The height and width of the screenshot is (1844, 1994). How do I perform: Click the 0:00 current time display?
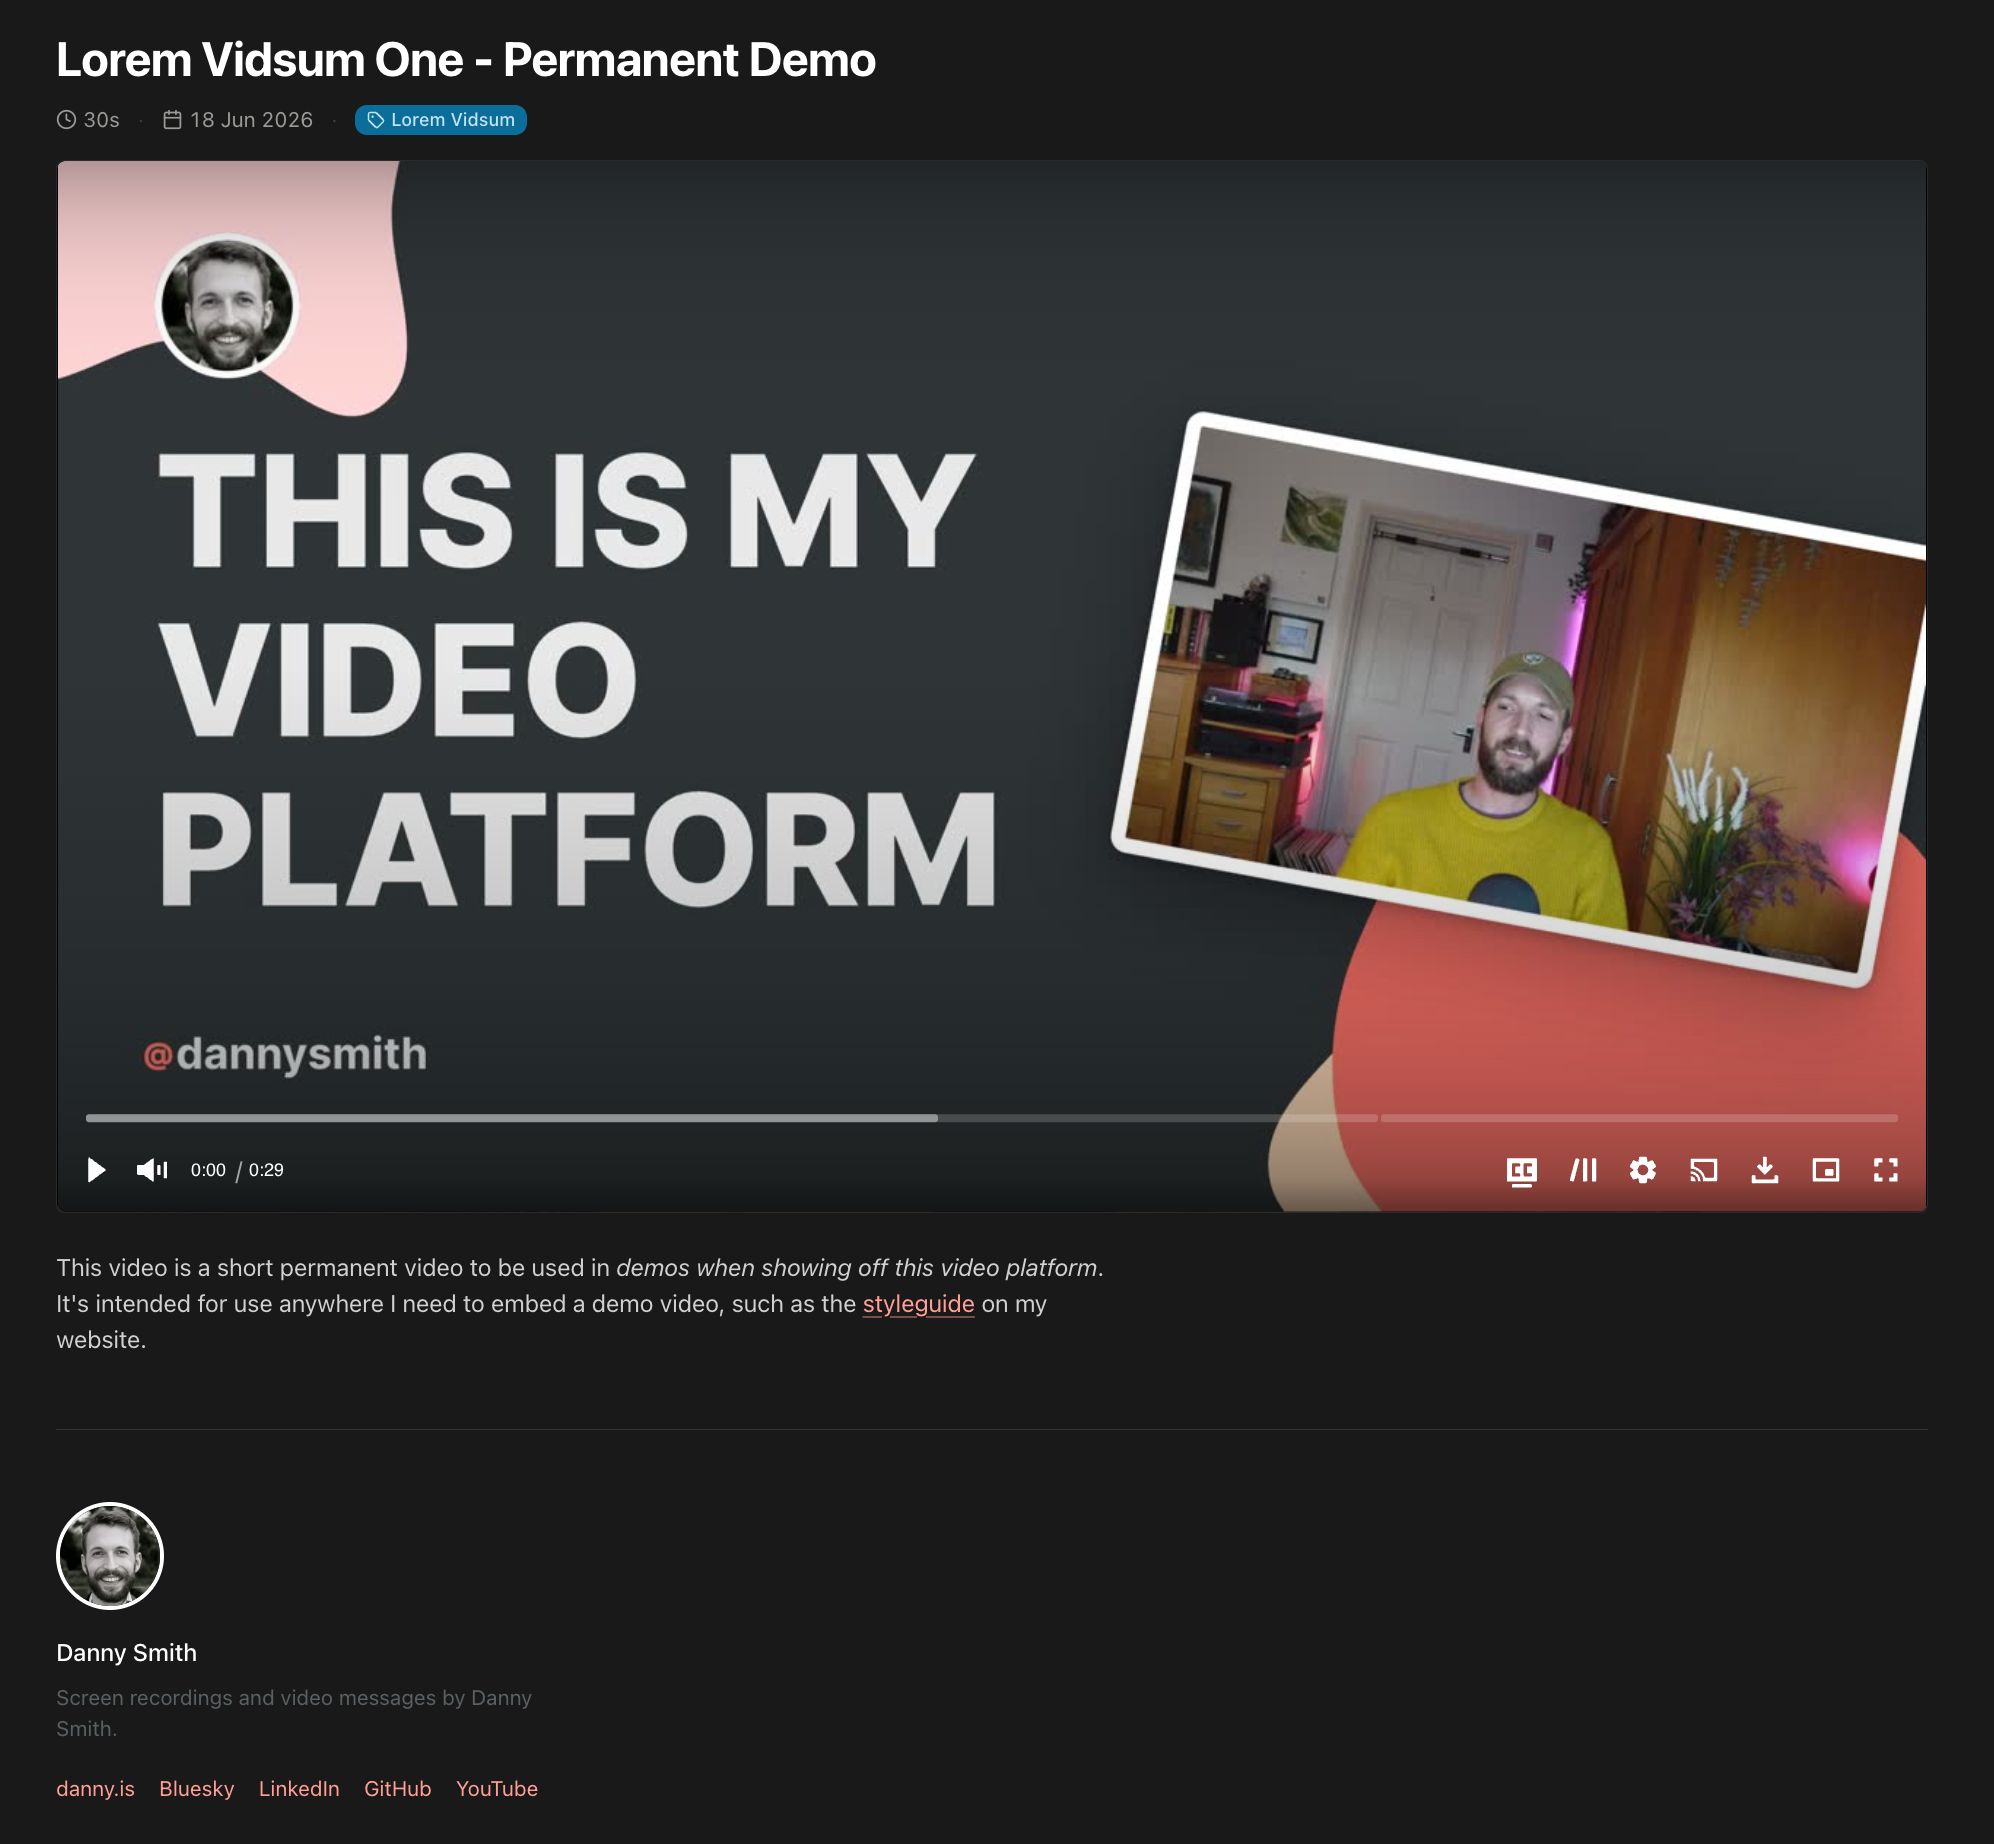(x=208, y=1170)
